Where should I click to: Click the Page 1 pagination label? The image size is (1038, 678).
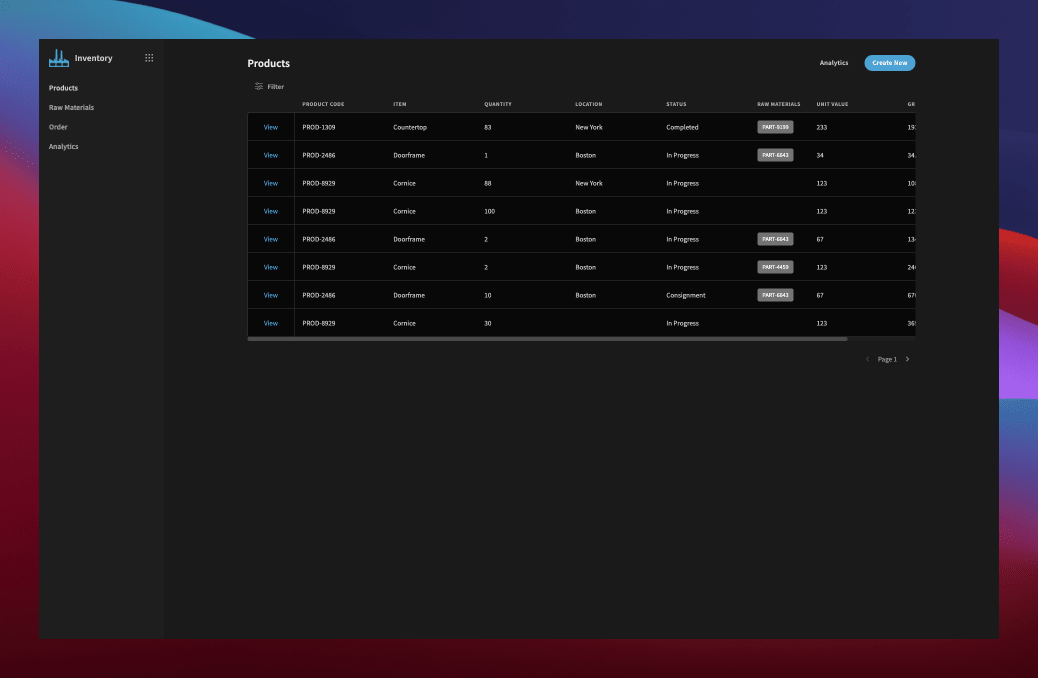pos(887,358)
